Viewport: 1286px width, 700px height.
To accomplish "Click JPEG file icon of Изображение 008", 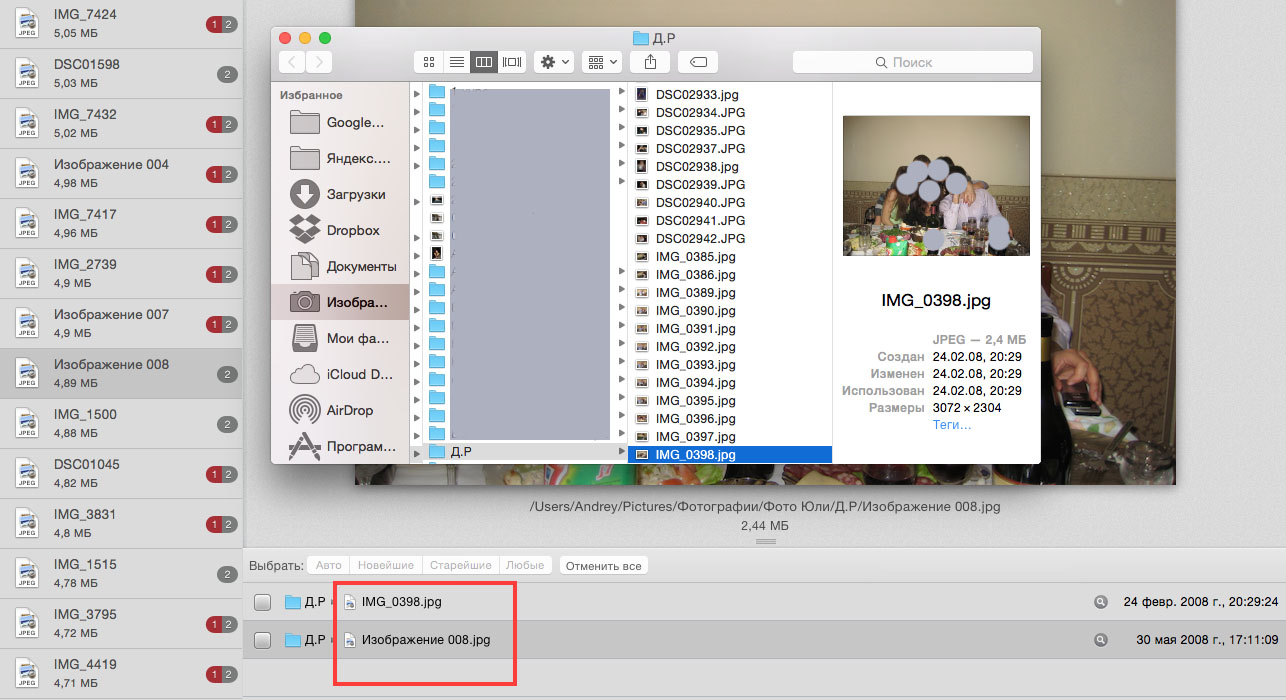I will coord(27,374).
